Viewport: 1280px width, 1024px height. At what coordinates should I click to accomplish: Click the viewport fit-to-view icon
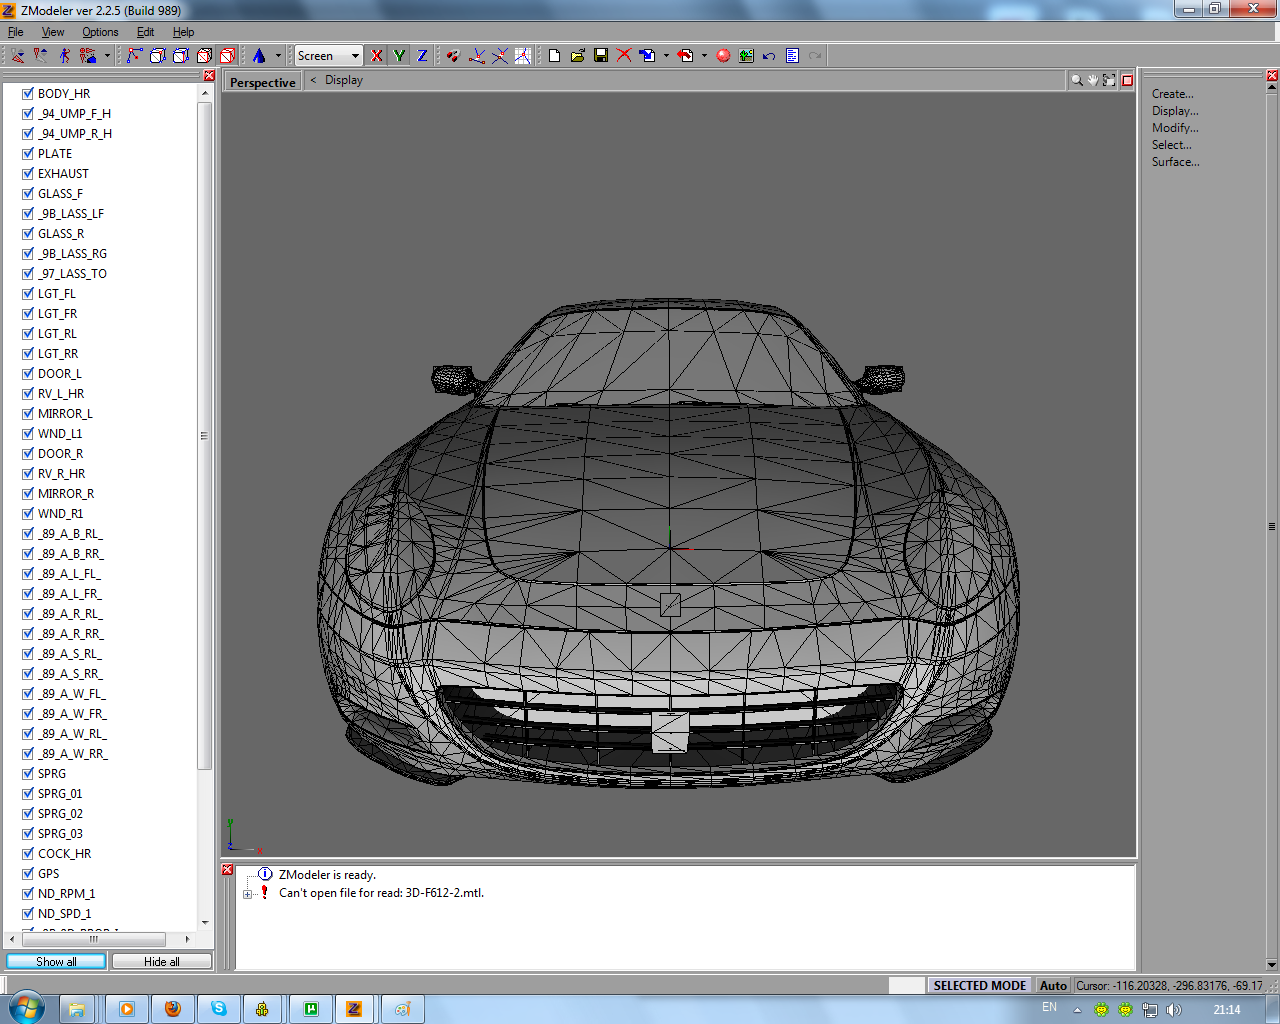[x=1109, y=80]
